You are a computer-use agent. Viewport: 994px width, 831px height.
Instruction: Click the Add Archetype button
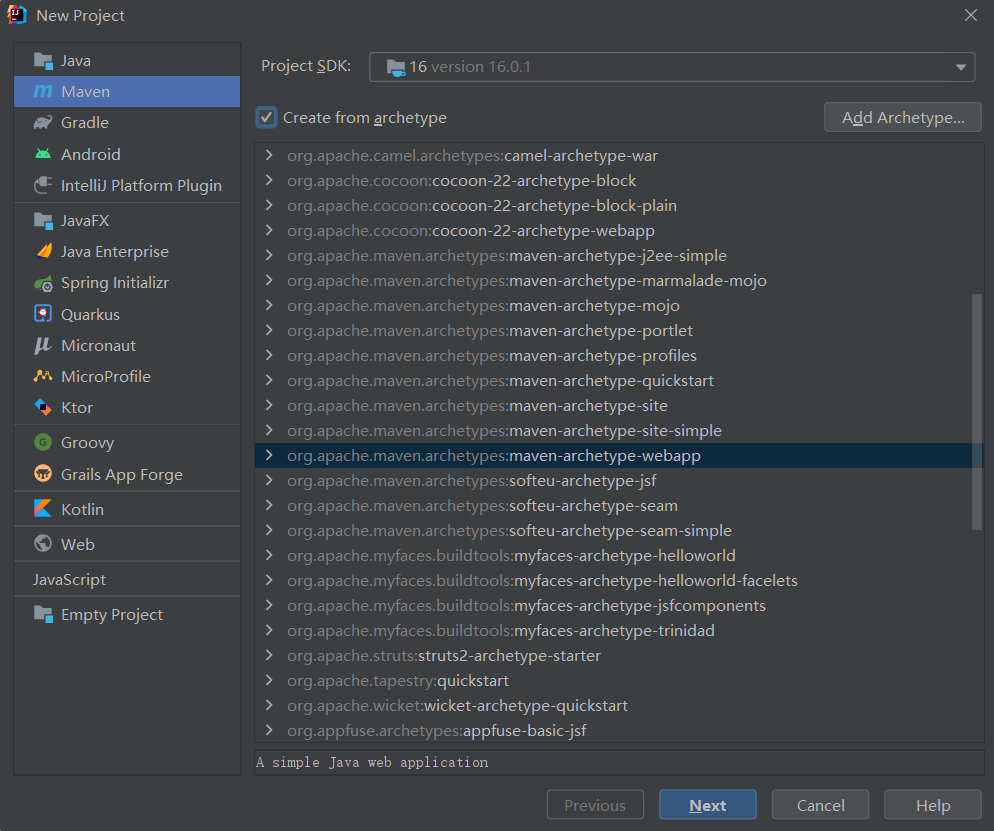coord(903,118)
